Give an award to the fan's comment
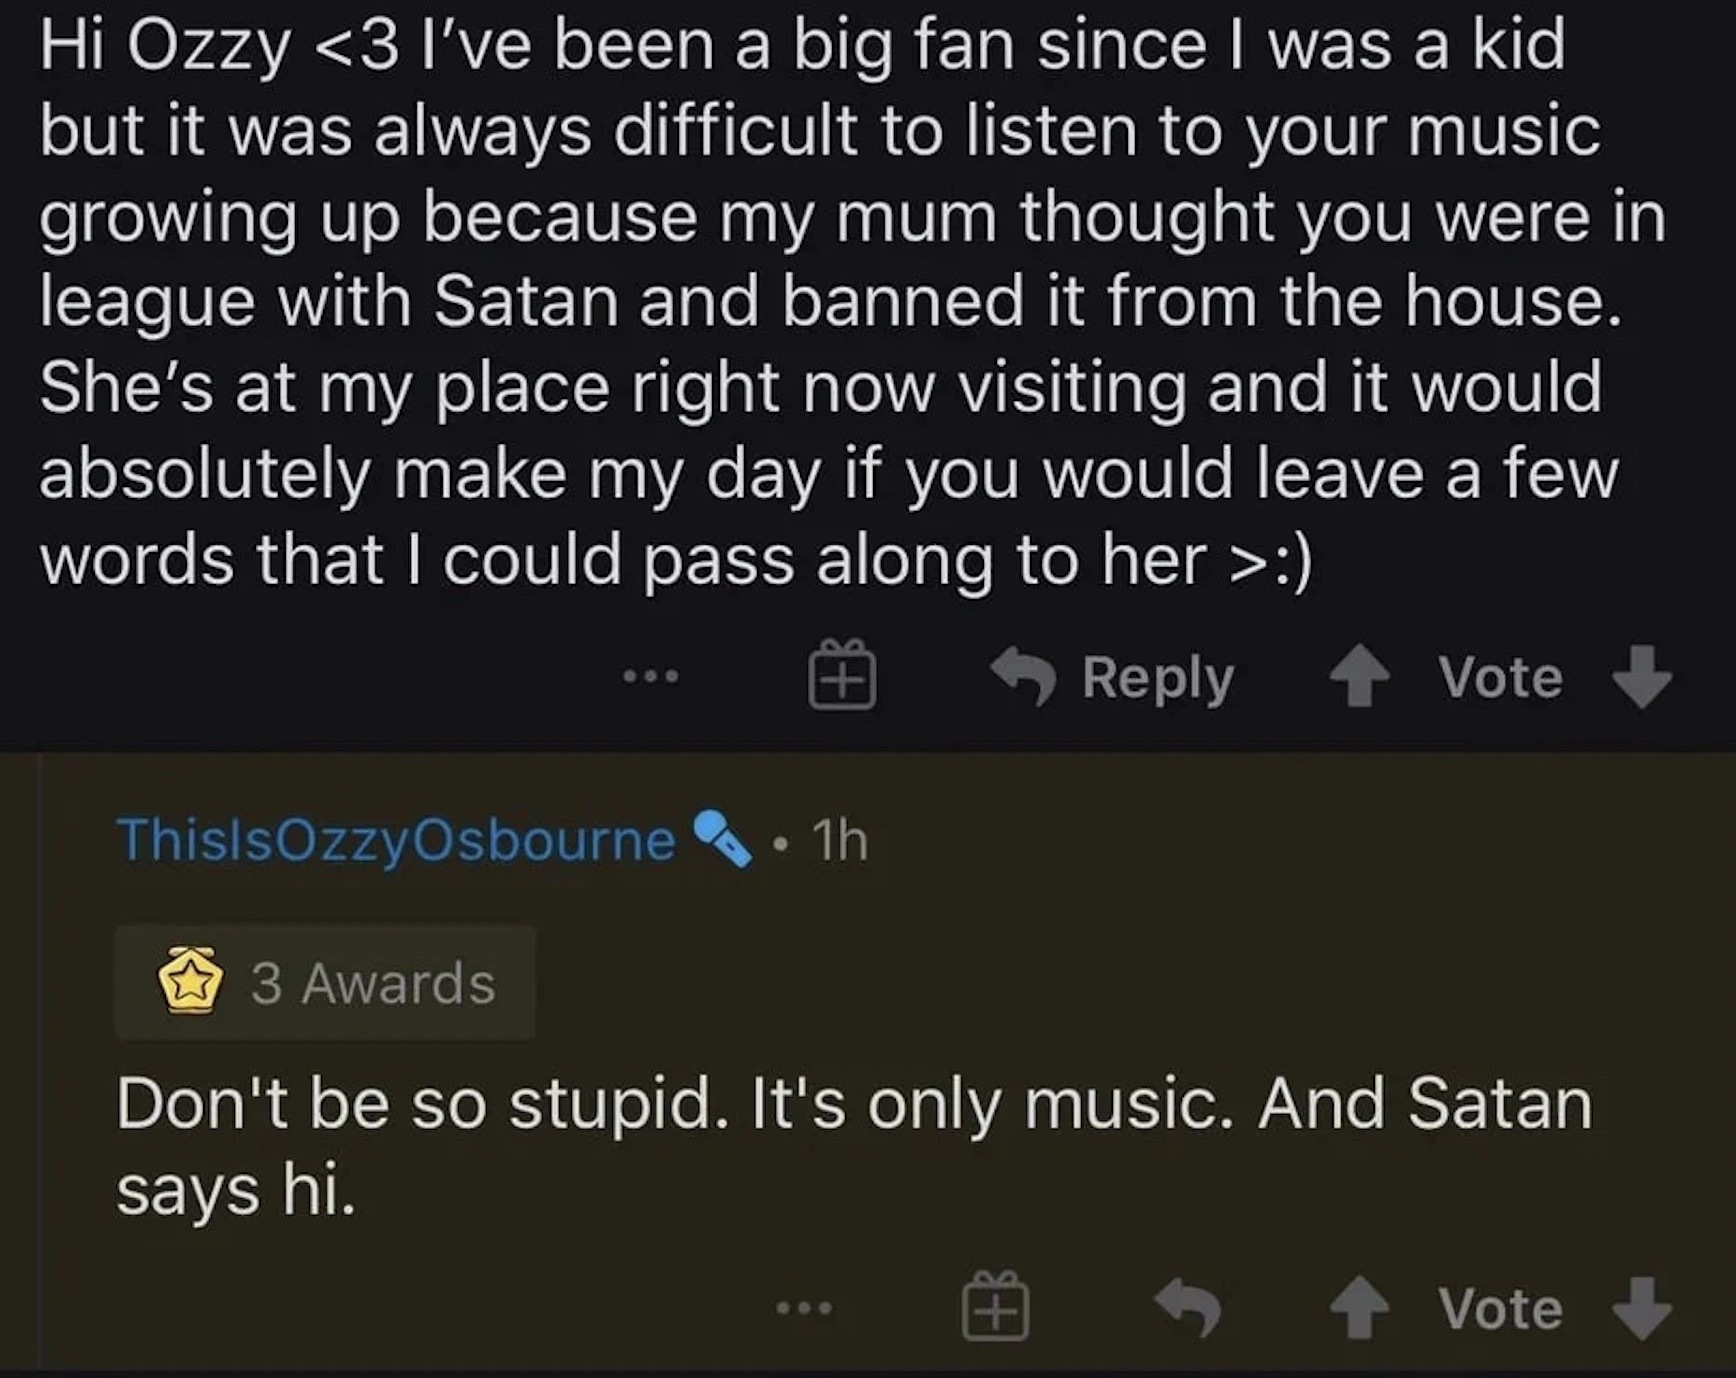This screenshot has width=1736, height=1378. click(x=842, y=678)
